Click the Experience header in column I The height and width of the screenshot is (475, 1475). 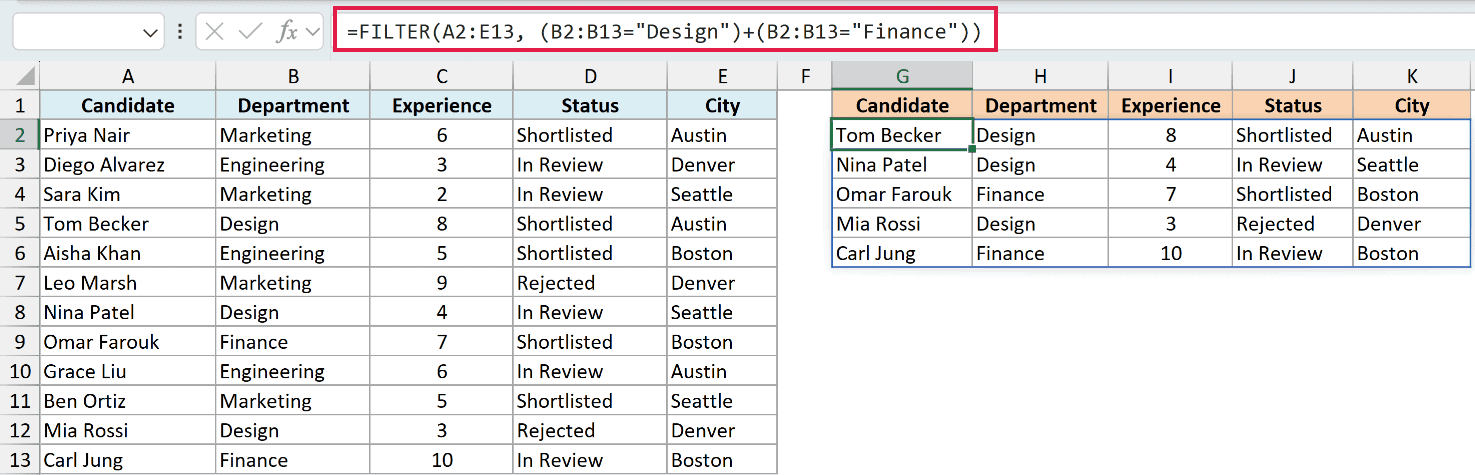(x=1170, y=106)
